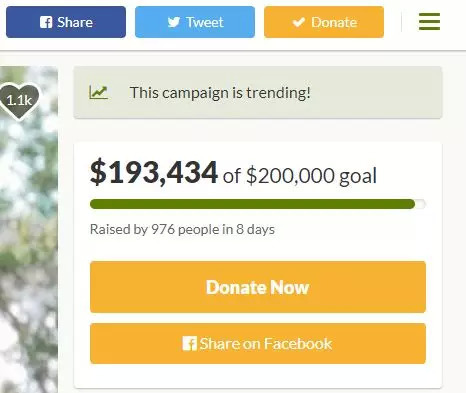Click the Tweet button
The width and height of the screenshot is (466, 393).
[x=195, y=22]
